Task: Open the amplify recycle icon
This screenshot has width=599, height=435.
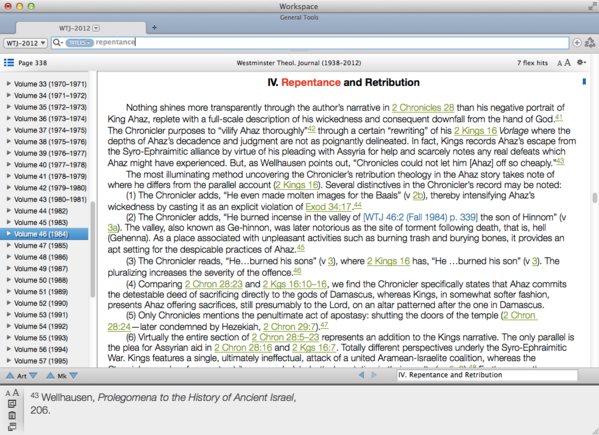Action: pyautogui.click(x=590, y=42)
